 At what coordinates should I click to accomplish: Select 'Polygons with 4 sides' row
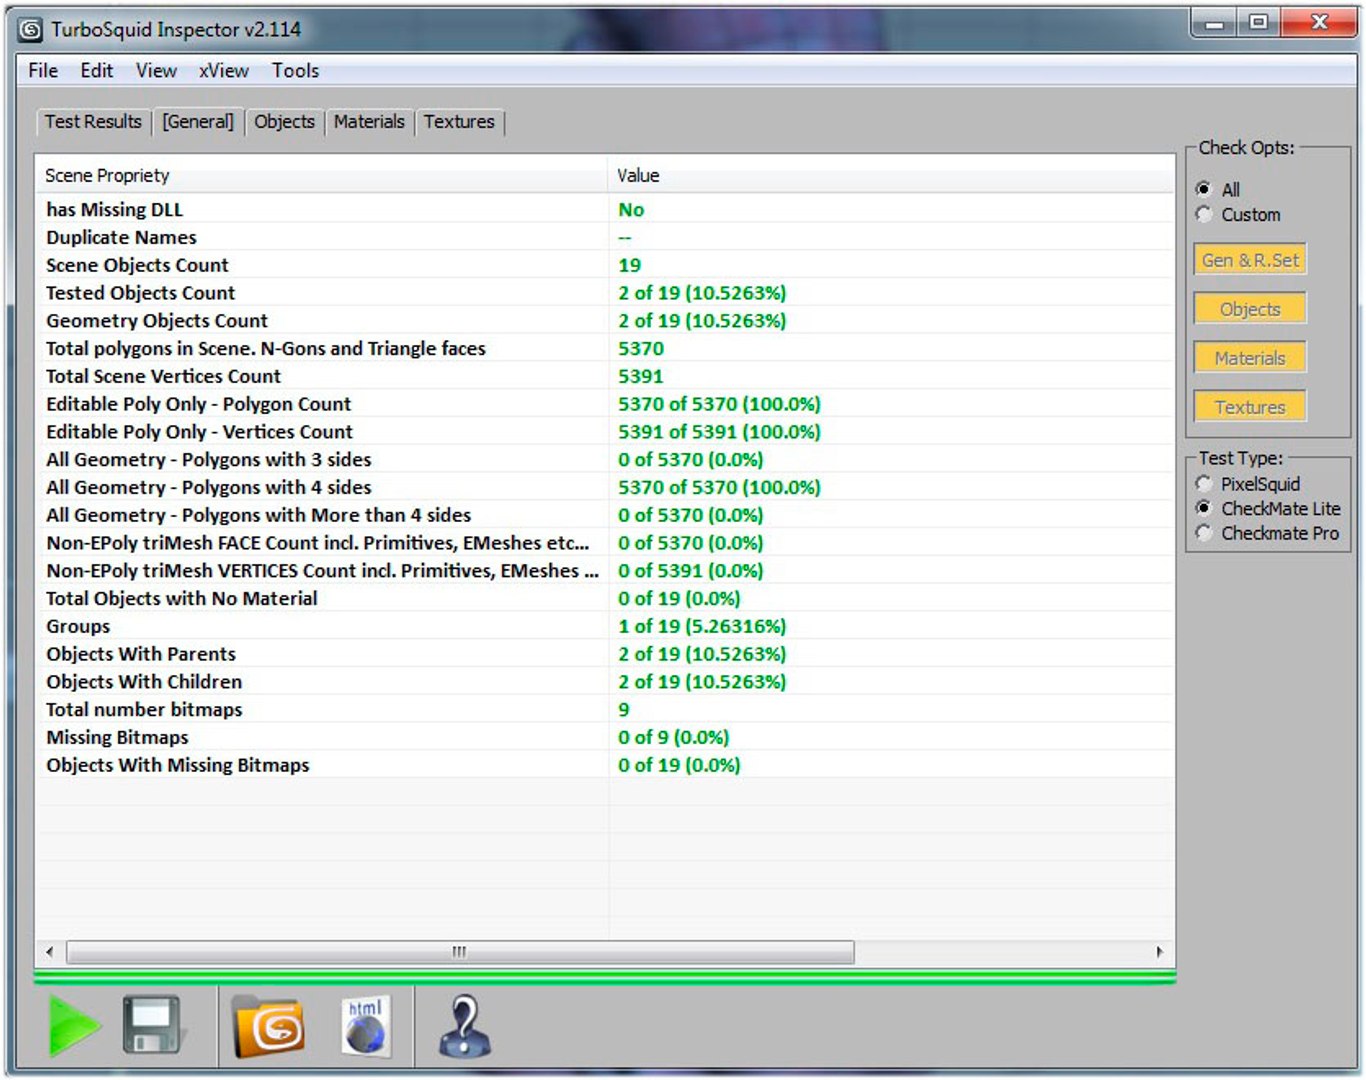605,487
